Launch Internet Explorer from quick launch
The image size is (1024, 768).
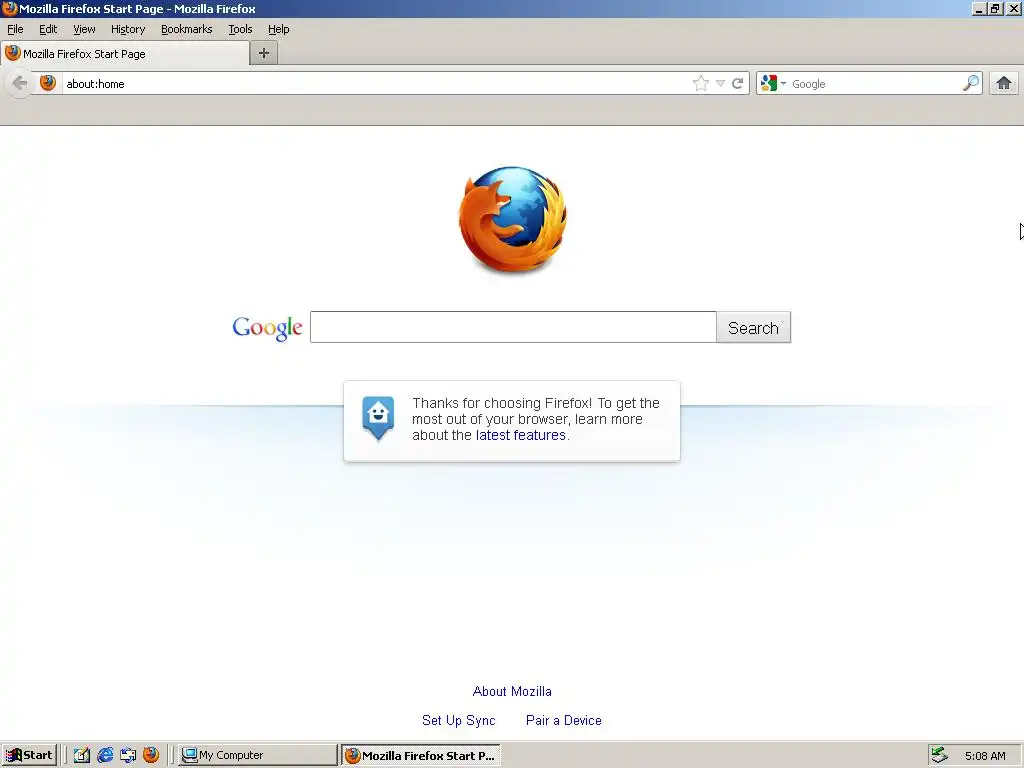[105, 755]
